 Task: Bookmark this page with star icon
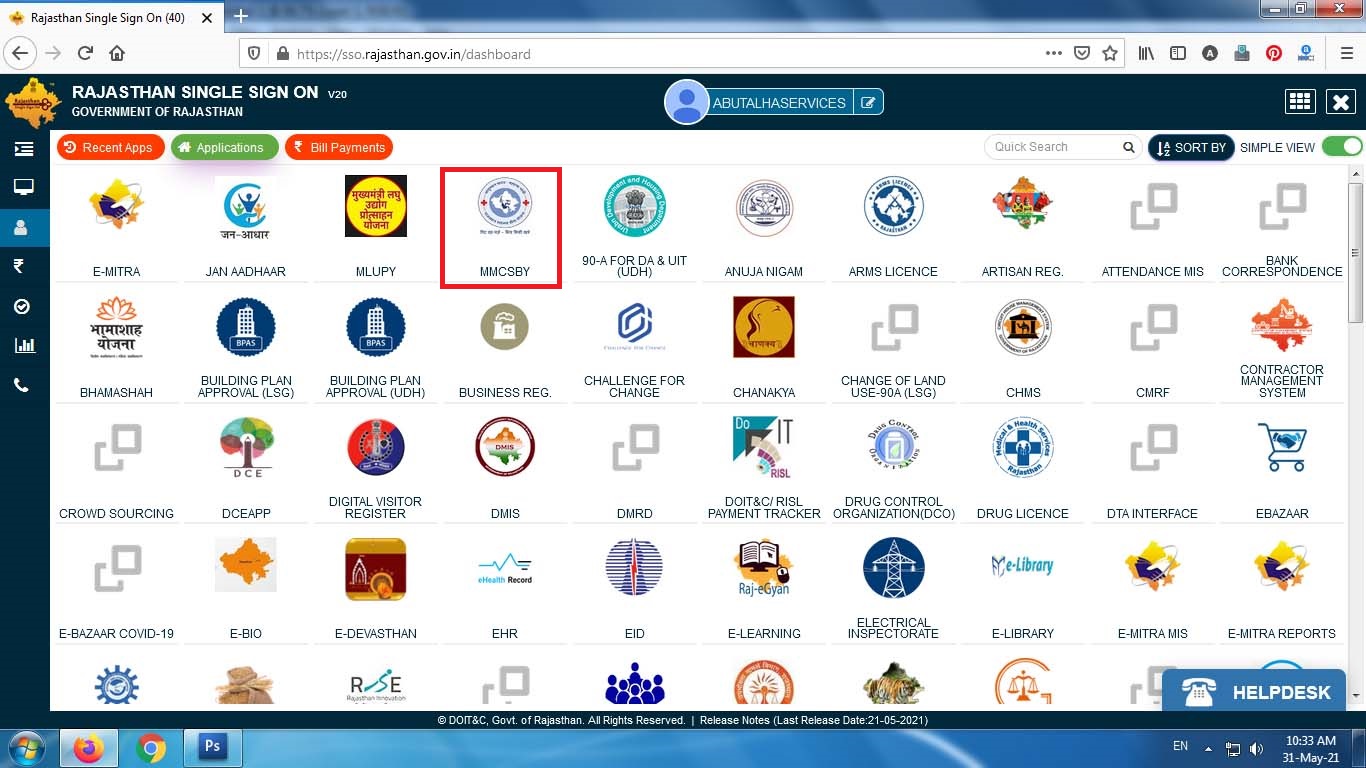pos(1110,53)
